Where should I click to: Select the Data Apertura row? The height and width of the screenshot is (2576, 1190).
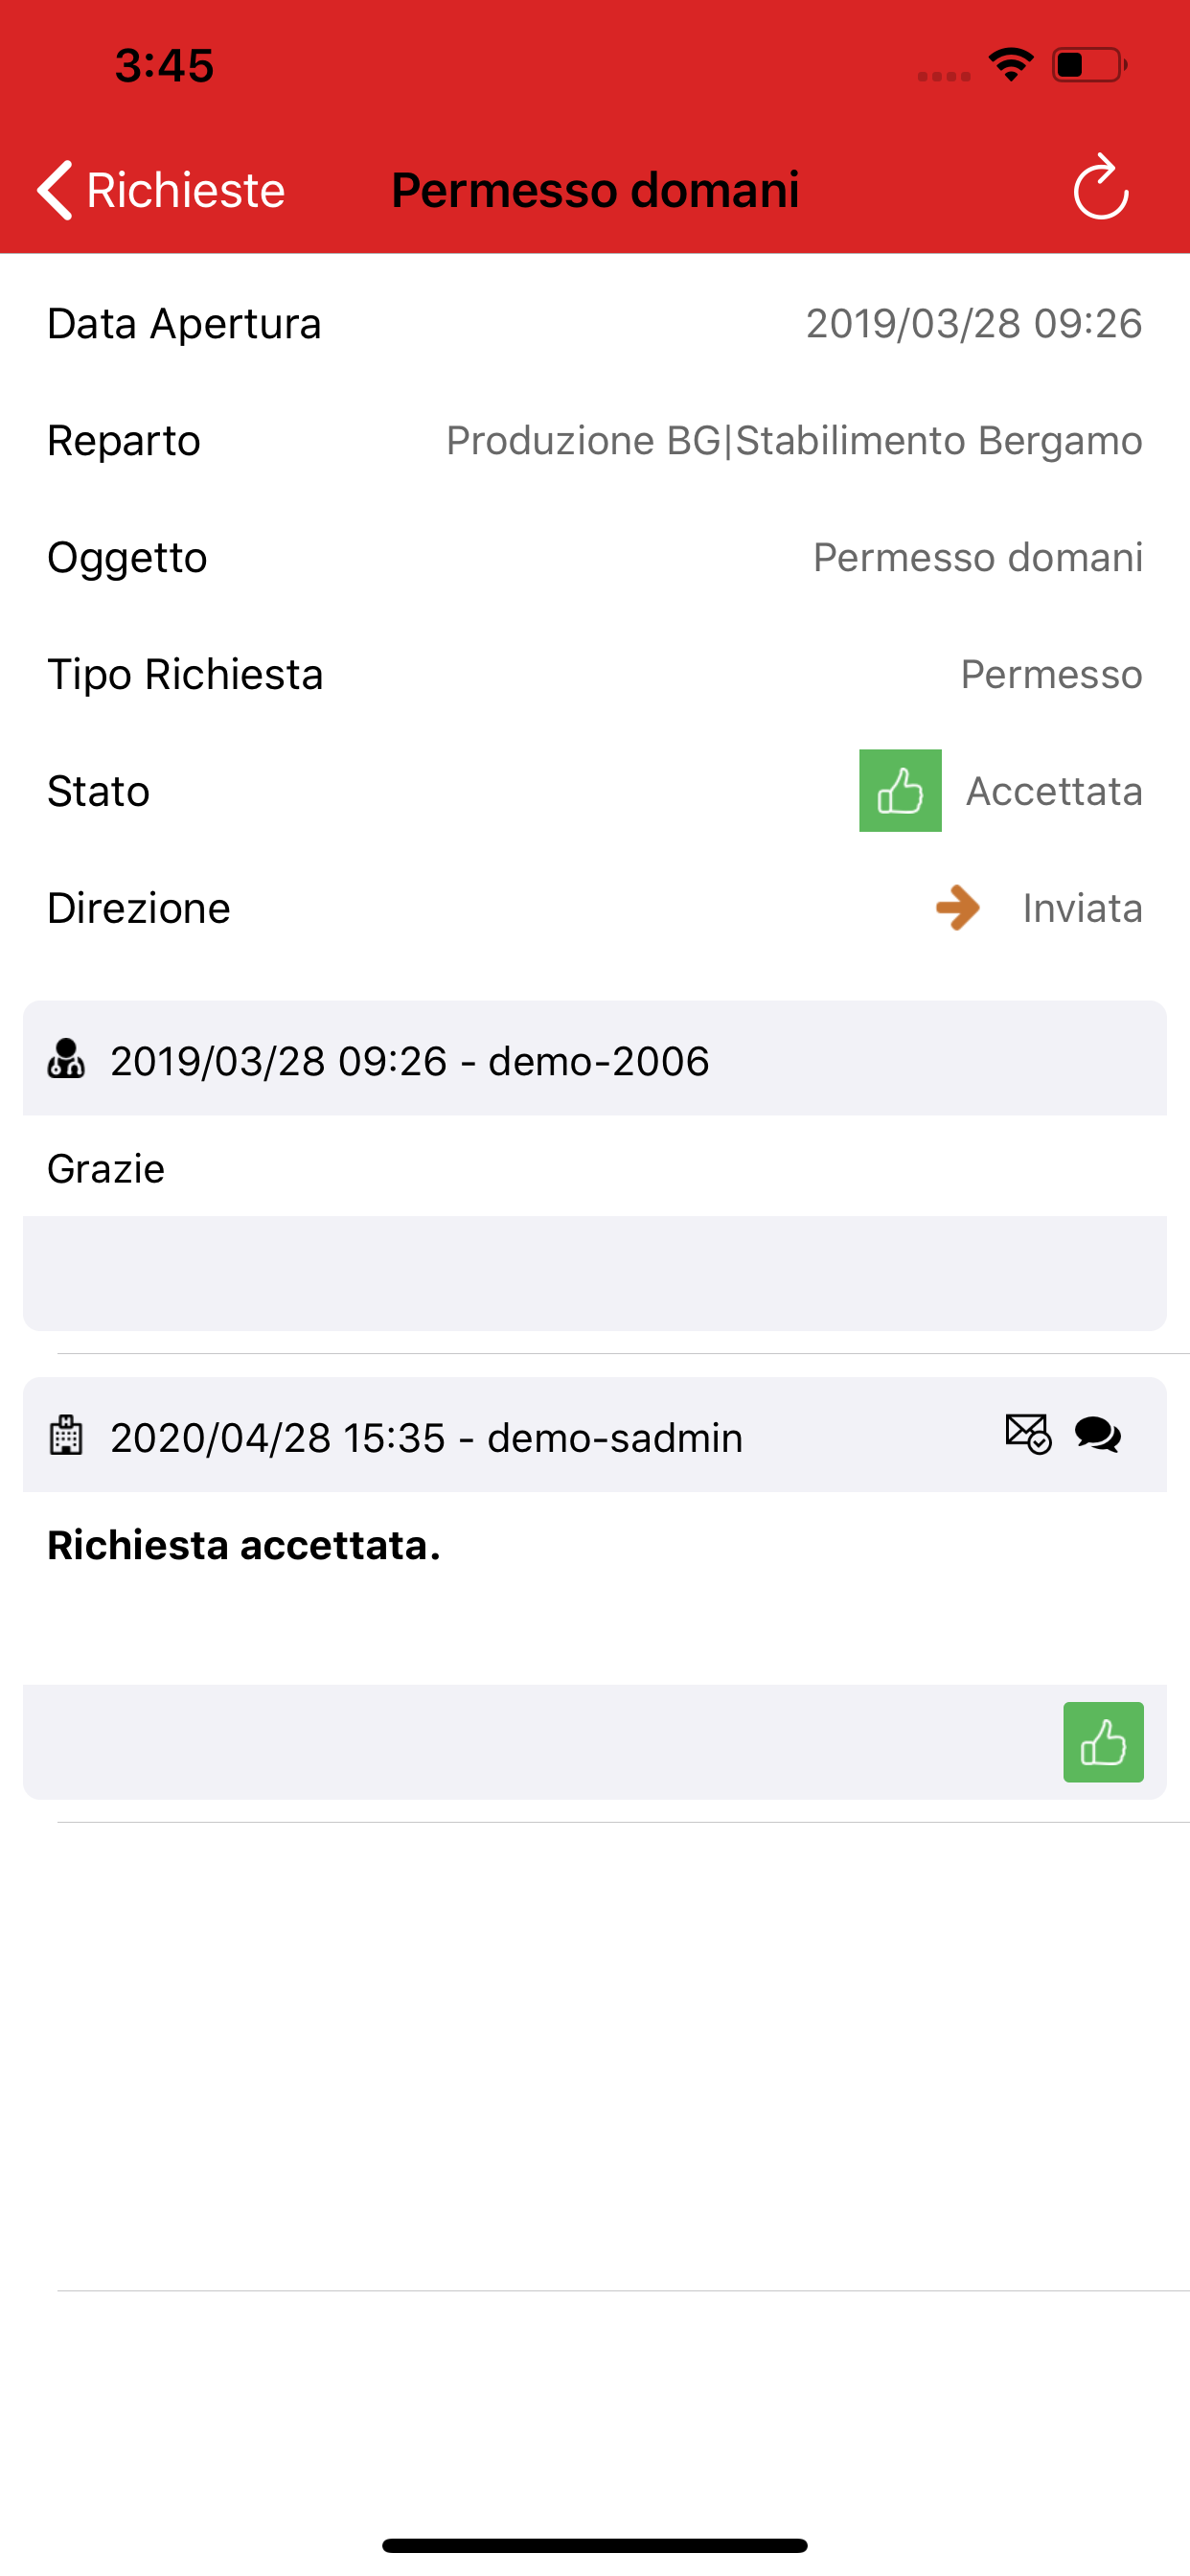[x=595, y=324]
